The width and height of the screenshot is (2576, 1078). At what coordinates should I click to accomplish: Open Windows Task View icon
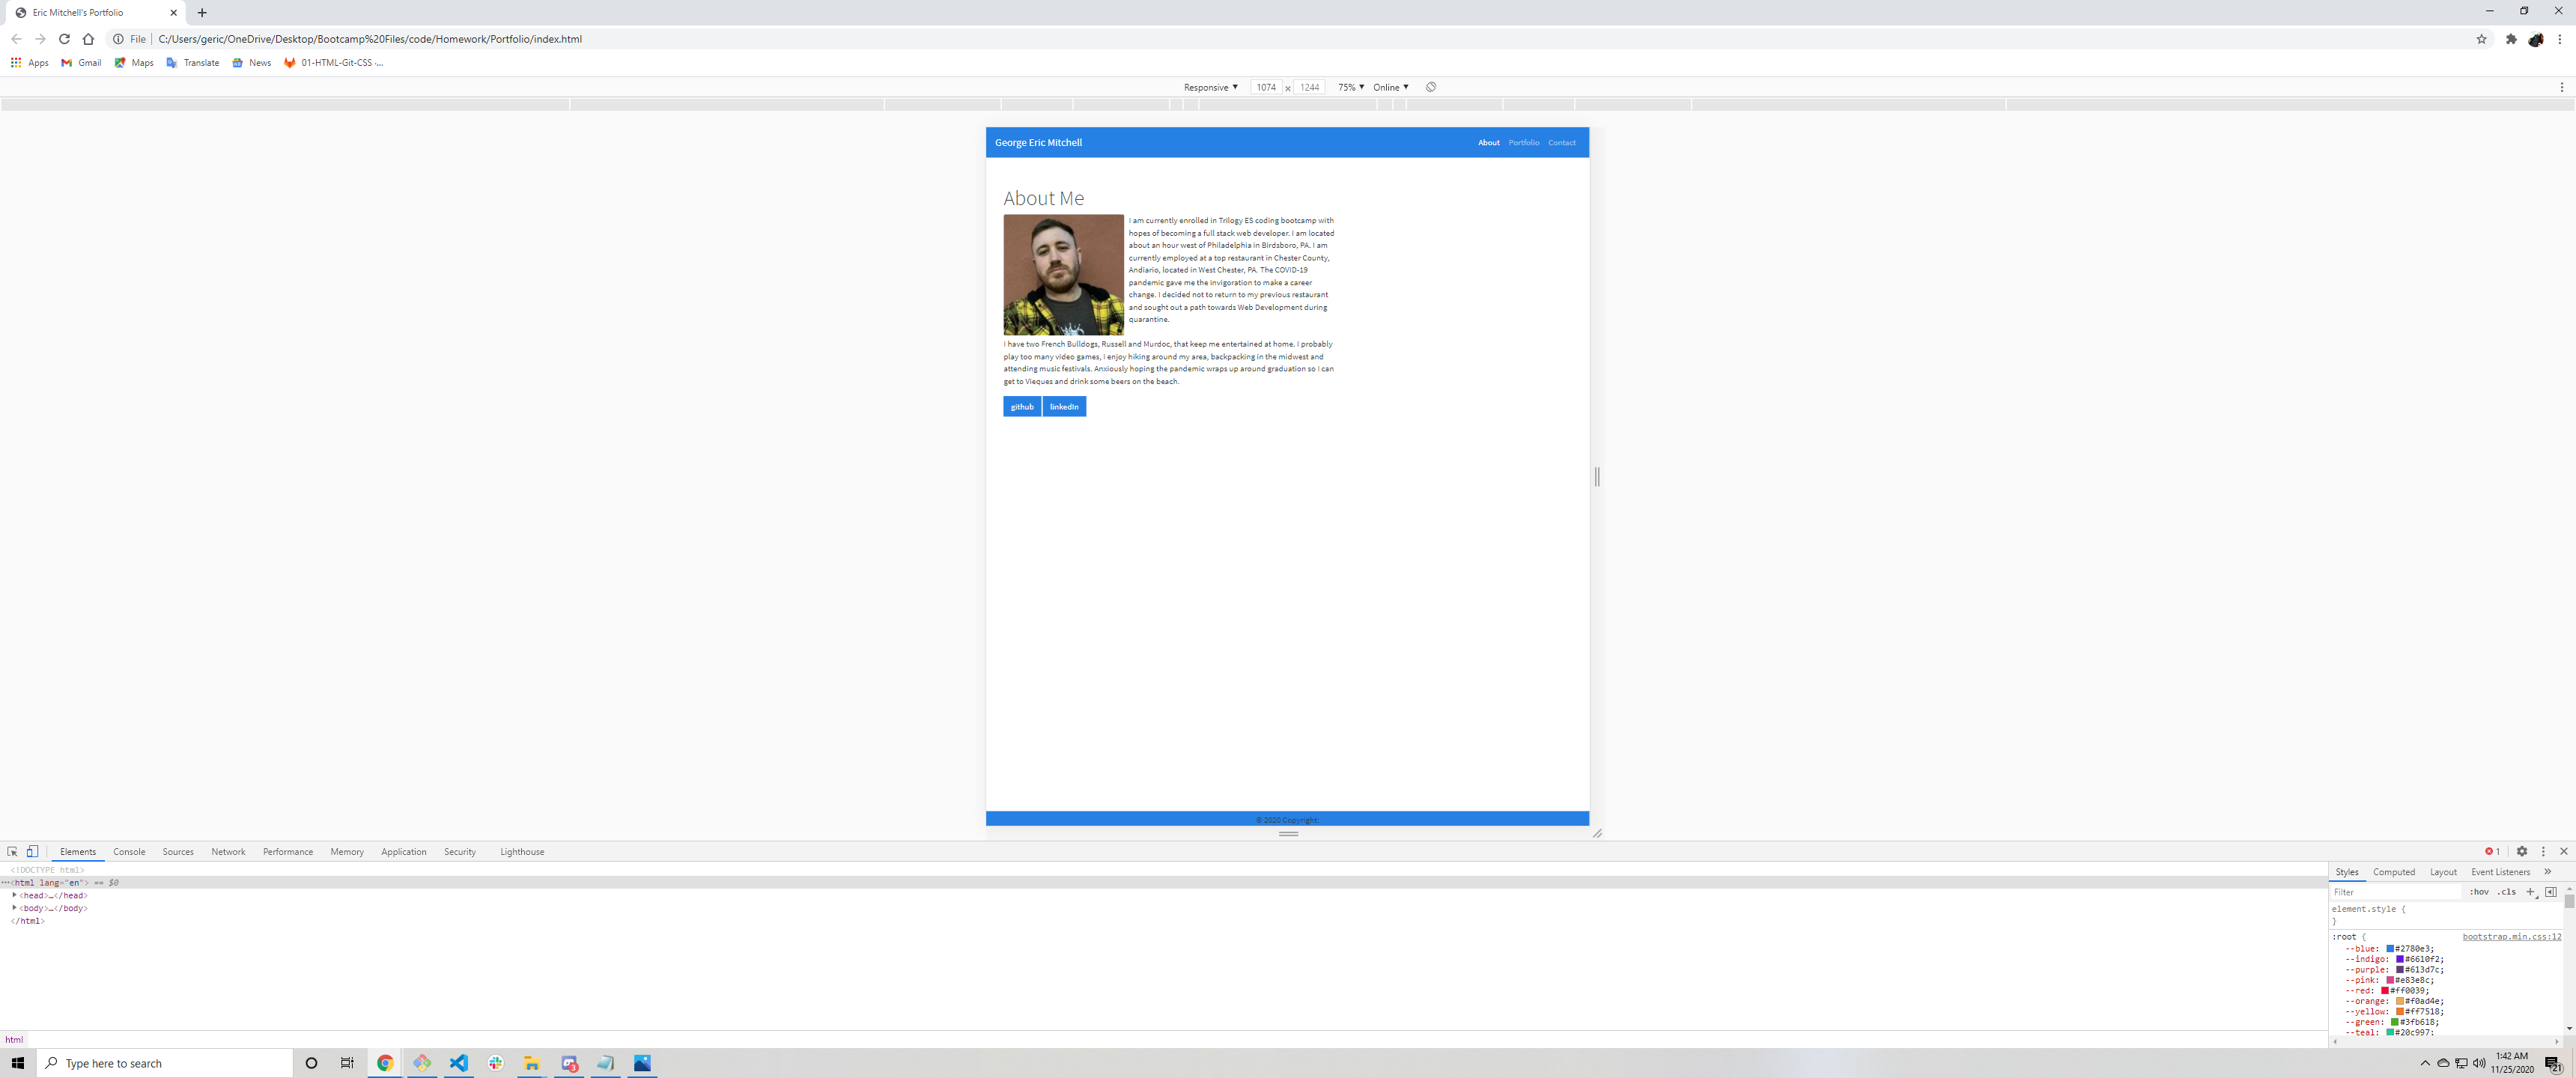coord(347,1063)
